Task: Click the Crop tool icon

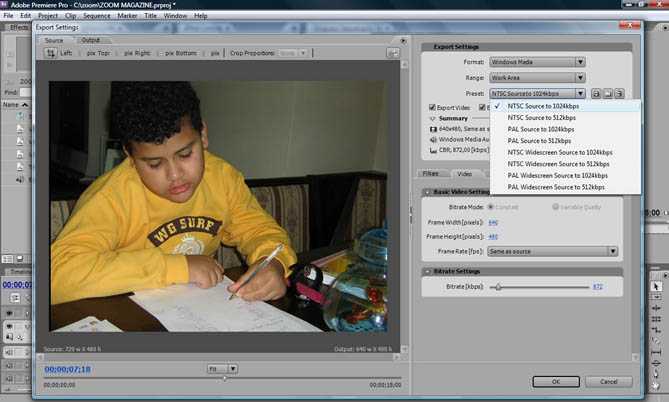Action: pos(50,53)
